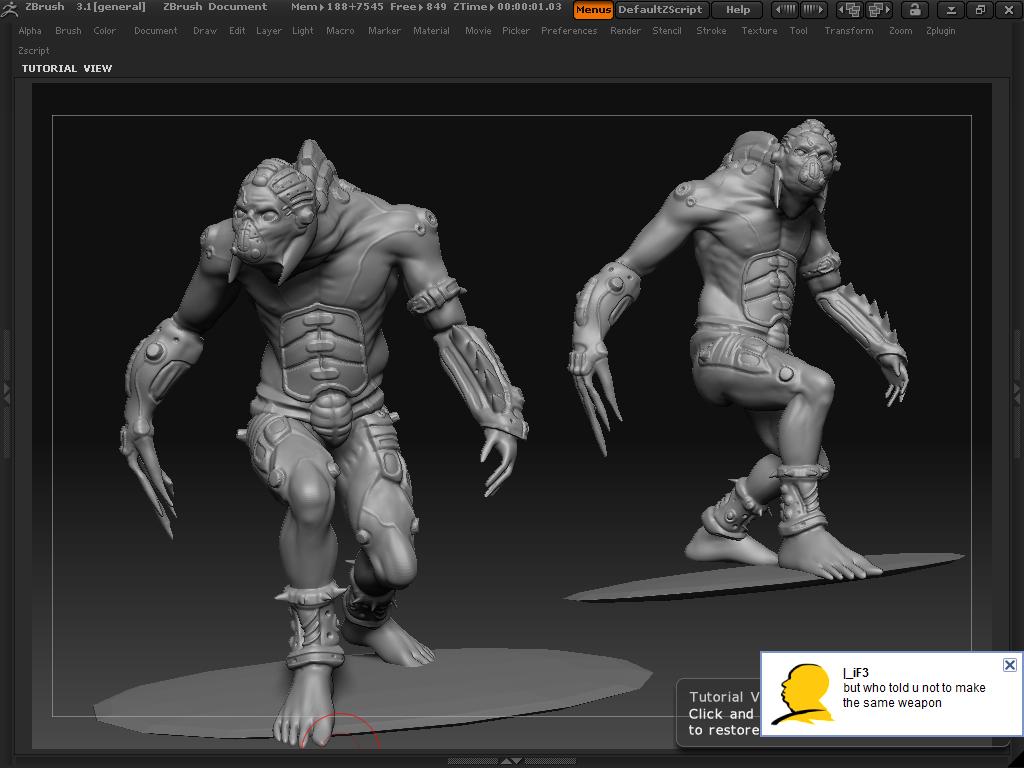Click the message about the same weapon
The height and width of the screenshot is (768, 1024).
coord(914,695)
